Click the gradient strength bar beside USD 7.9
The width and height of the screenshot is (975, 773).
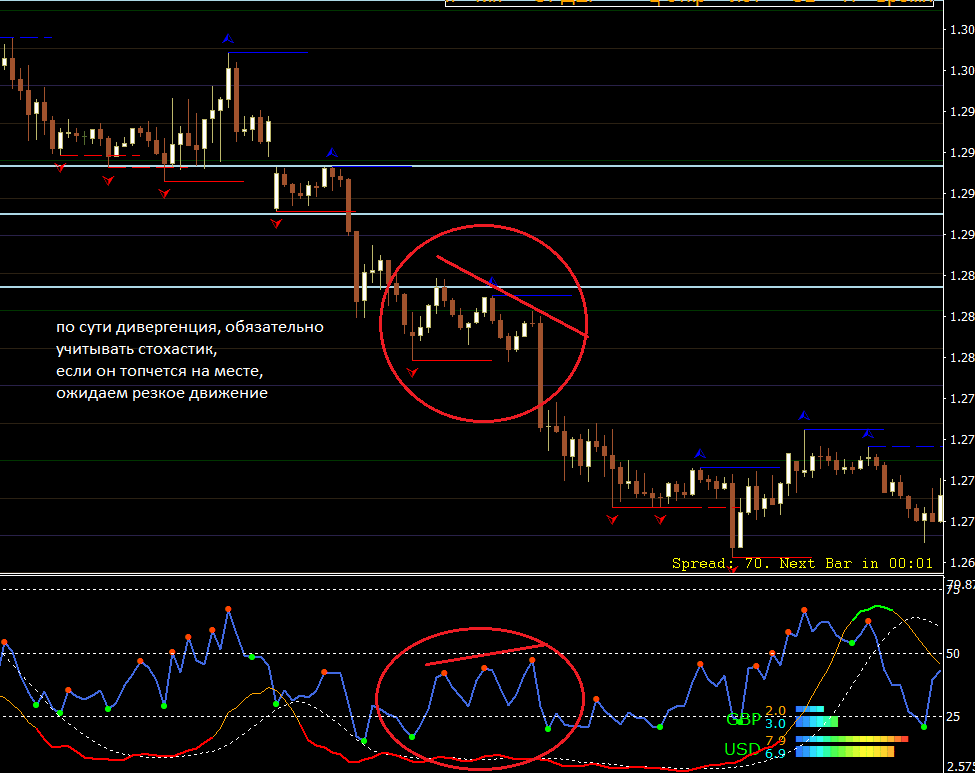pos(852,739)
